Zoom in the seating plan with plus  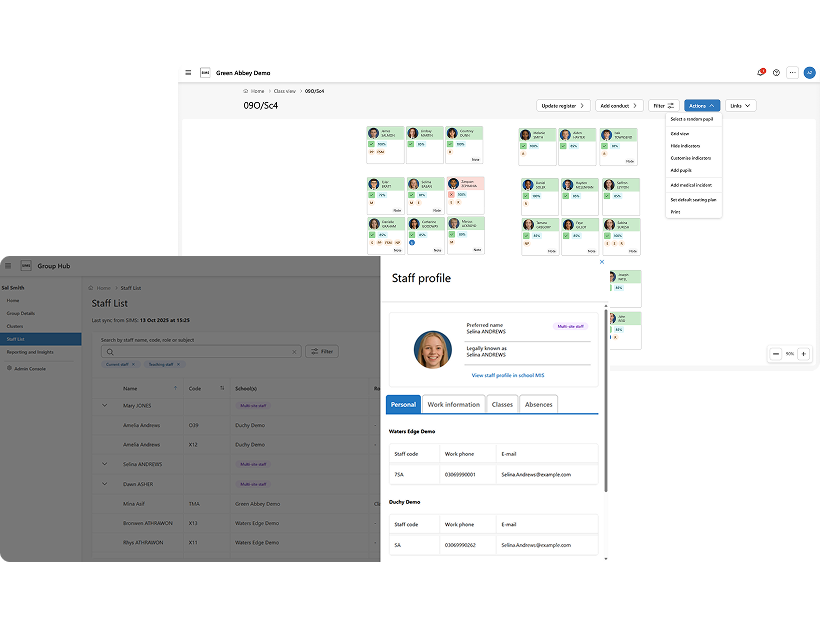point(803,353)
